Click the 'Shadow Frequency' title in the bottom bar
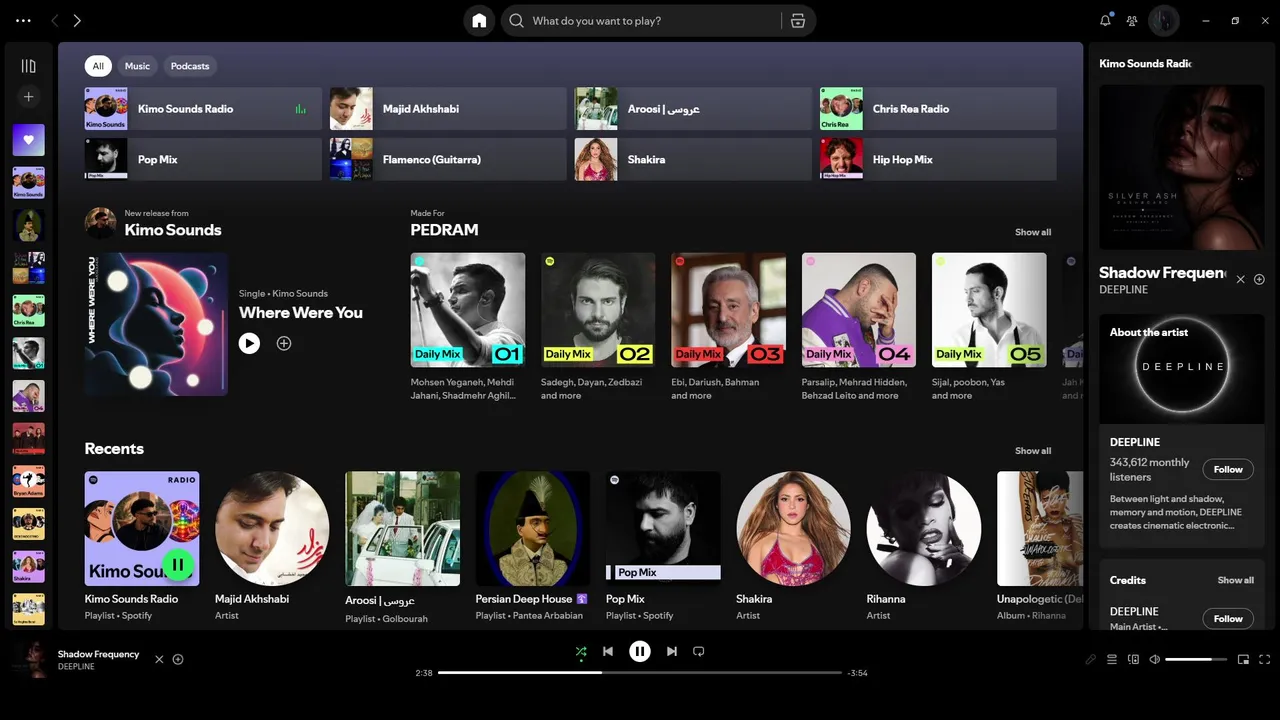Screen dimensions: 1280x720 click(x=98, y=654)
